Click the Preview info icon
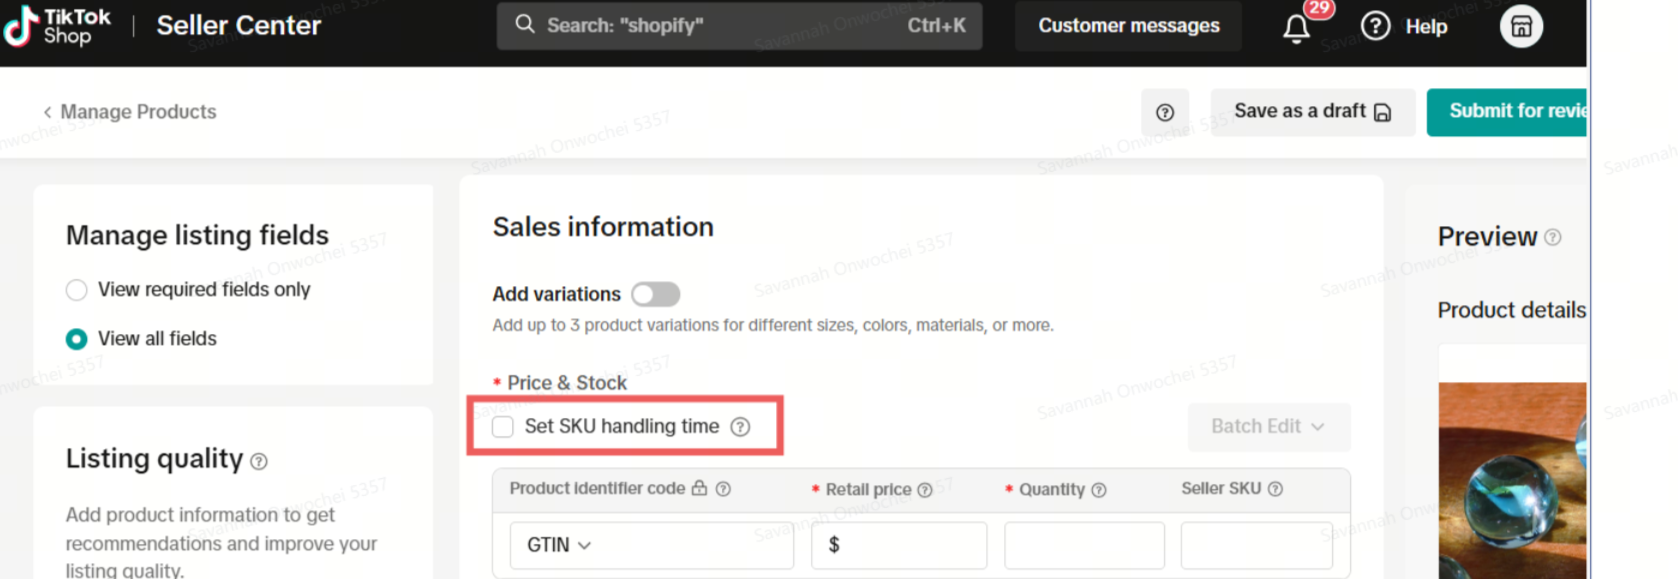Image resolution: width=1678 pixels, height=579 pixels. click(1552, 237)
